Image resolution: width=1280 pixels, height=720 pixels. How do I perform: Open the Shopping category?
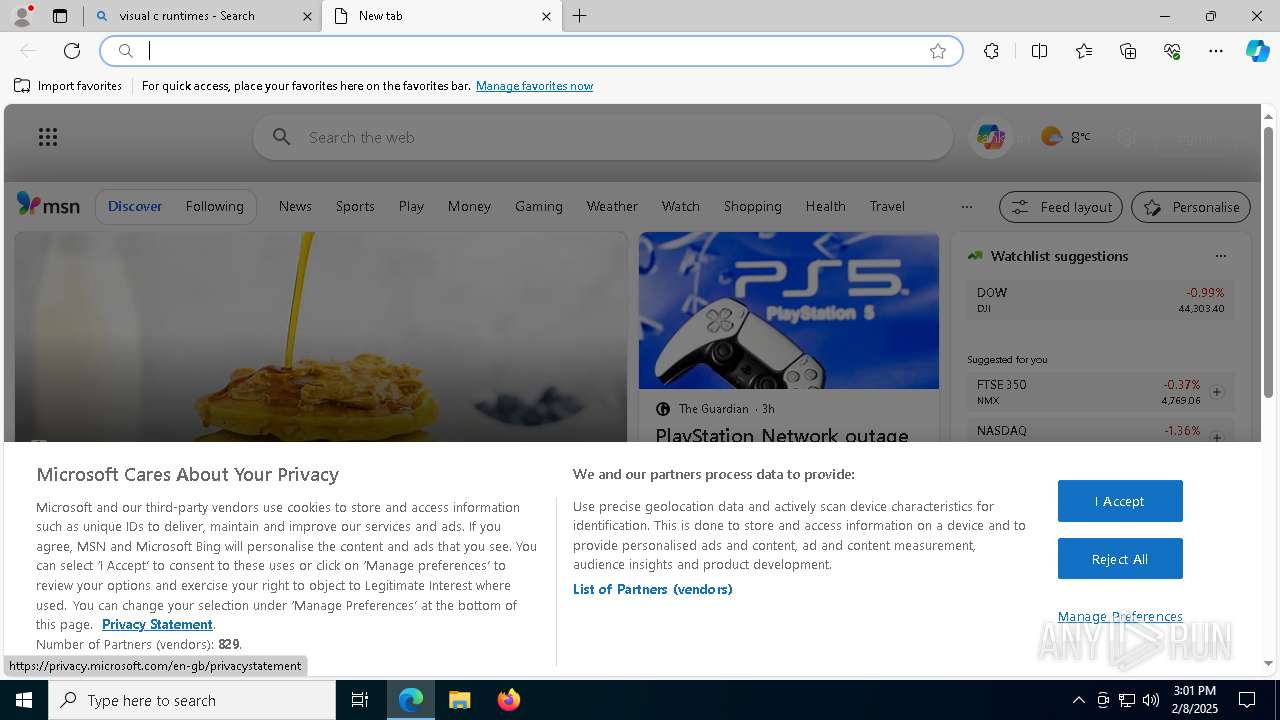(752, 206)
